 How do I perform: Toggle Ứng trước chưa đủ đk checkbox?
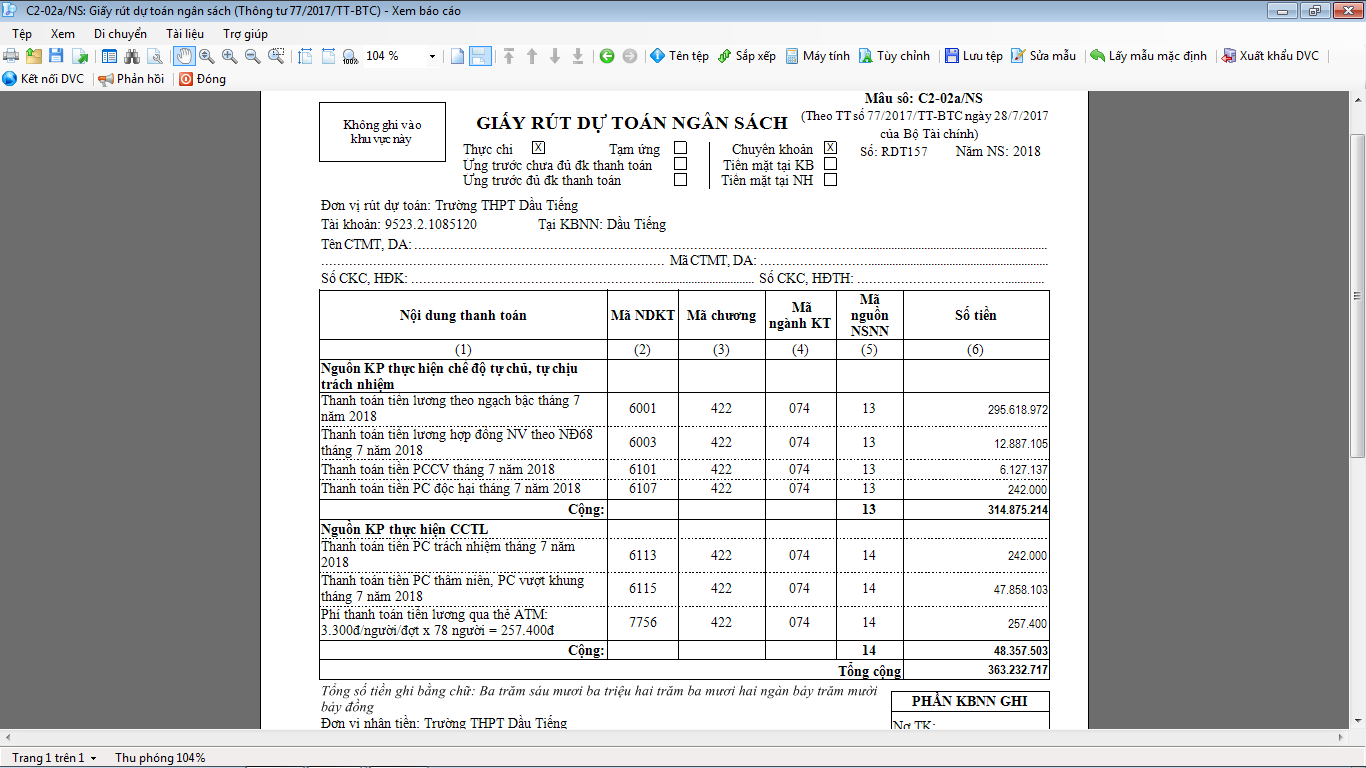click(x=681, y=164)
